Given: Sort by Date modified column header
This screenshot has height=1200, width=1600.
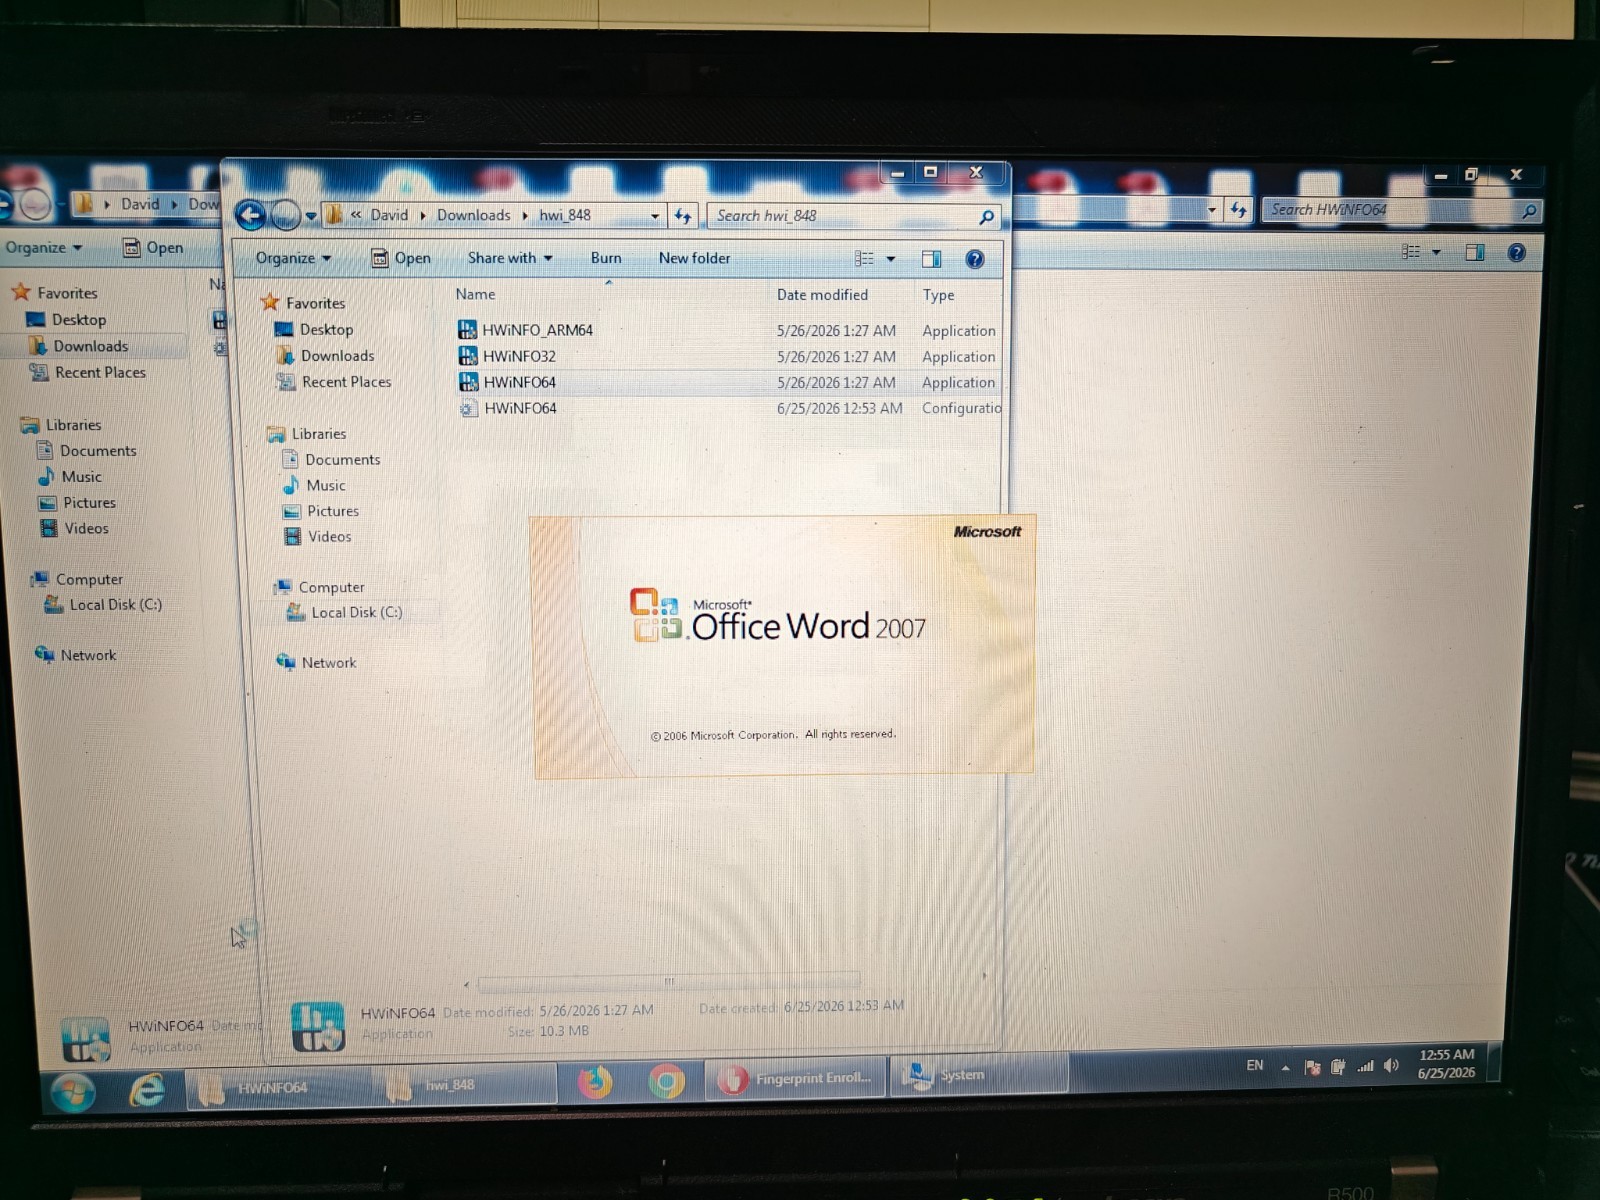Looking at the screenshot, I should coord(822,295).
